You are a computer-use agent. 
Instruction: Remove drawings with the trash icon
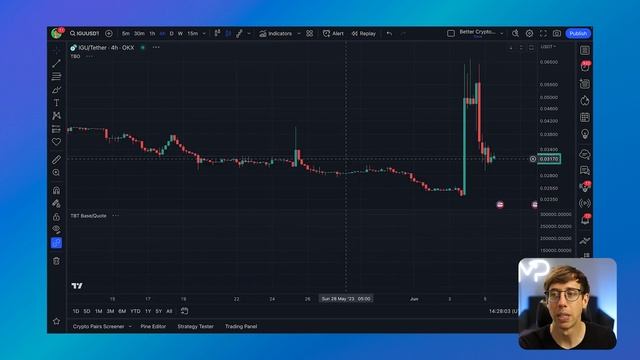click(56, 261)
